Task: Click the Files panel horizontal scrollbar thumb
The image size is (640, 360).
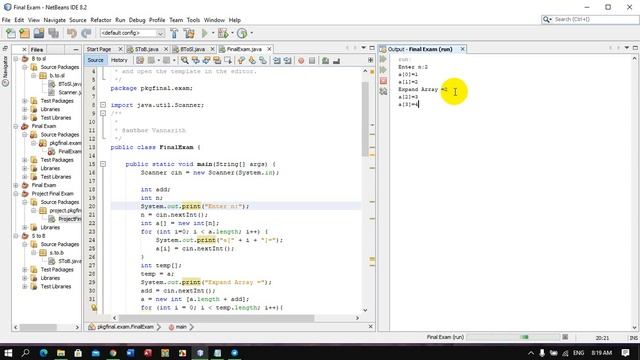Action: click(38, 327)
